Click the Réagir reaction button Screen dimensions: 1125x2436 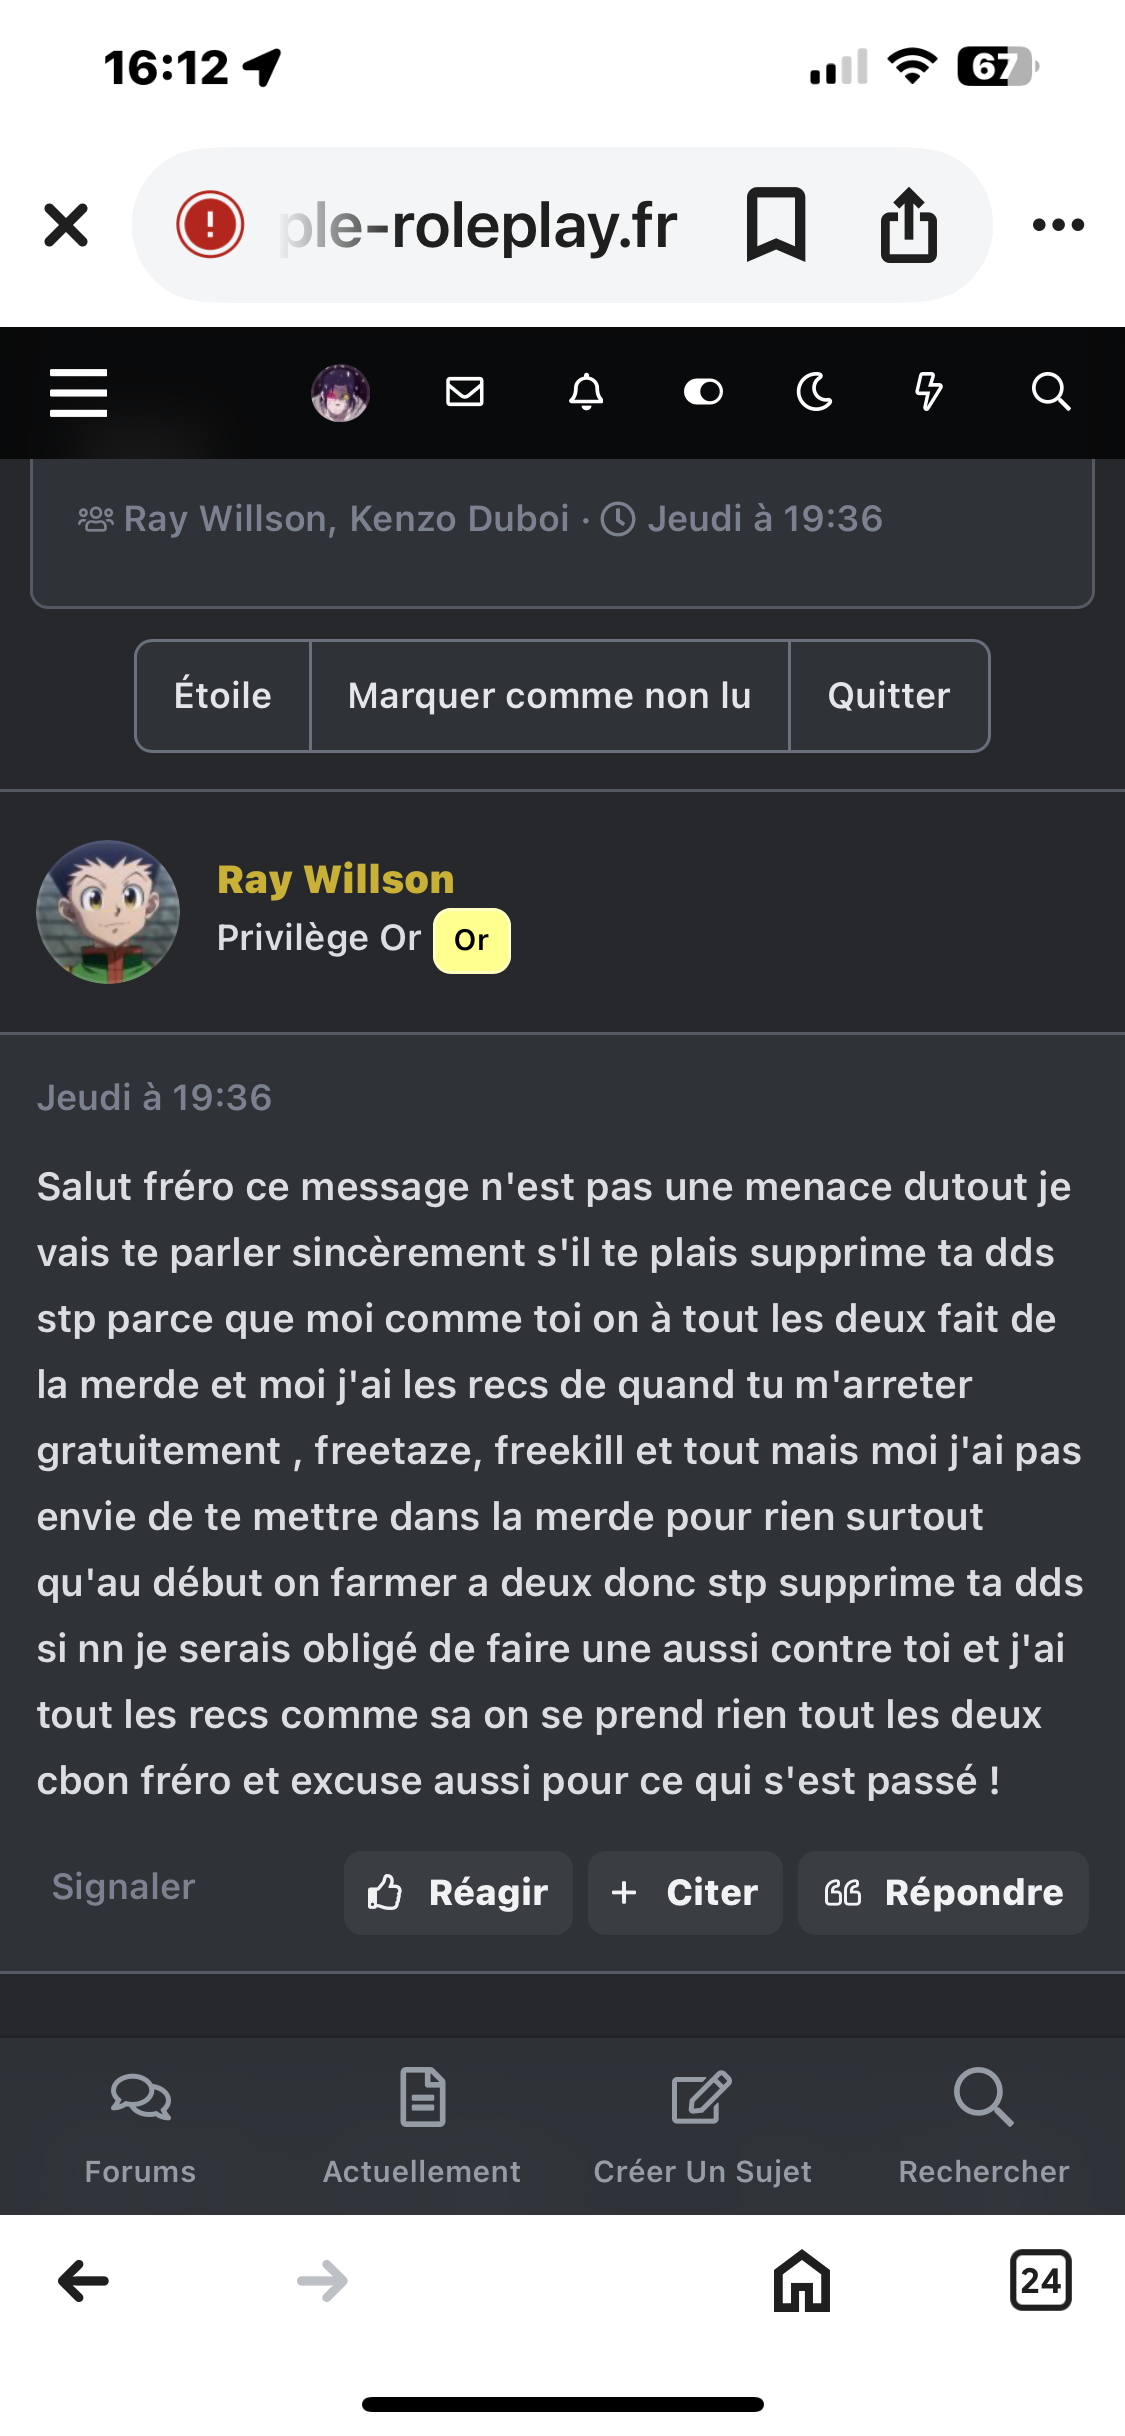pos(458,1893)
